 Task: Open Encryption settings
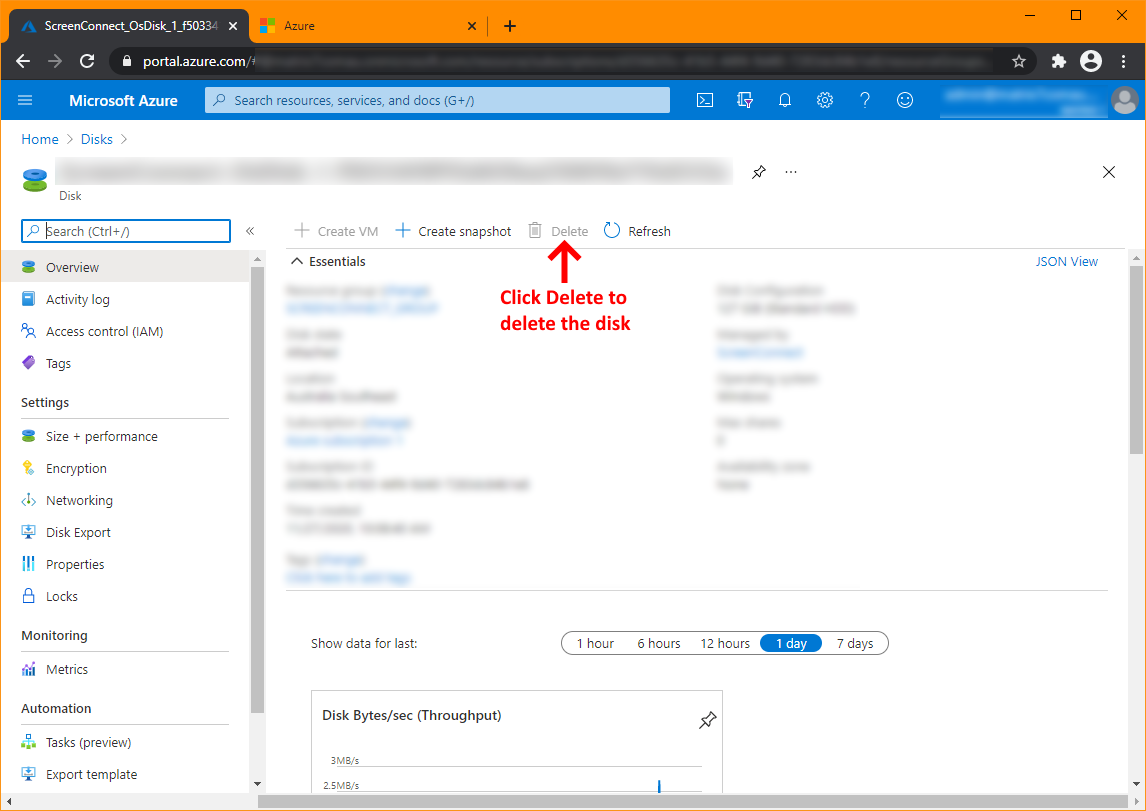point(125,469)
